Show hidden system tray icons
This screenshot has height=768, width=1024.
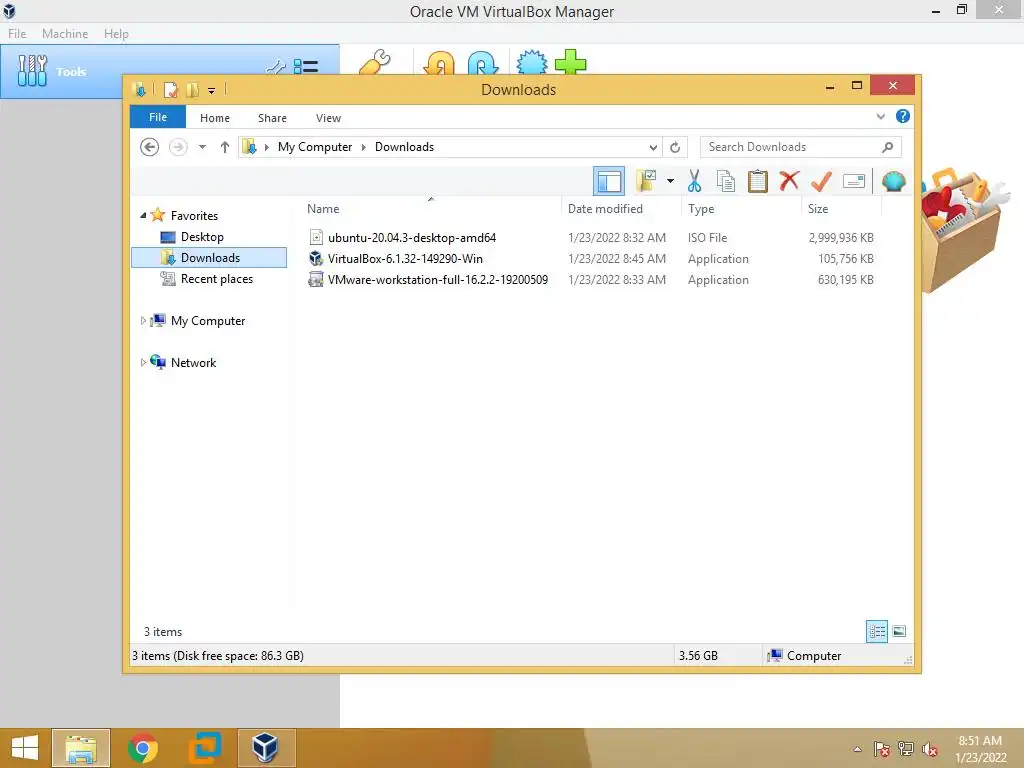pyautogui.click(x=857, y=749)
